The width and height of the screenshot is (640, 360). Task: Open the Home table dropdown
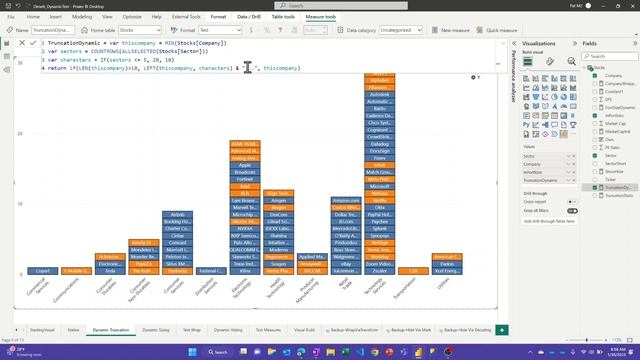coord(140,30)
